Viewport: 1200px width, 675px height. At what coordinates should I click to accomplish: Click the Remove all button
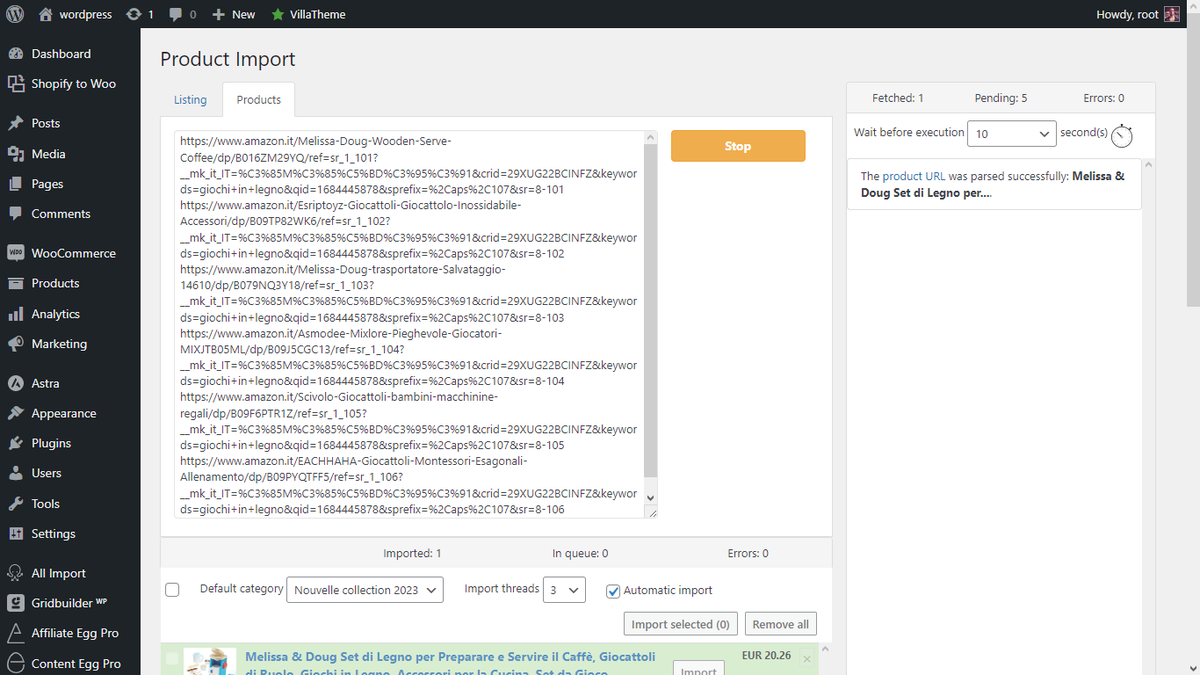[780, 624]
